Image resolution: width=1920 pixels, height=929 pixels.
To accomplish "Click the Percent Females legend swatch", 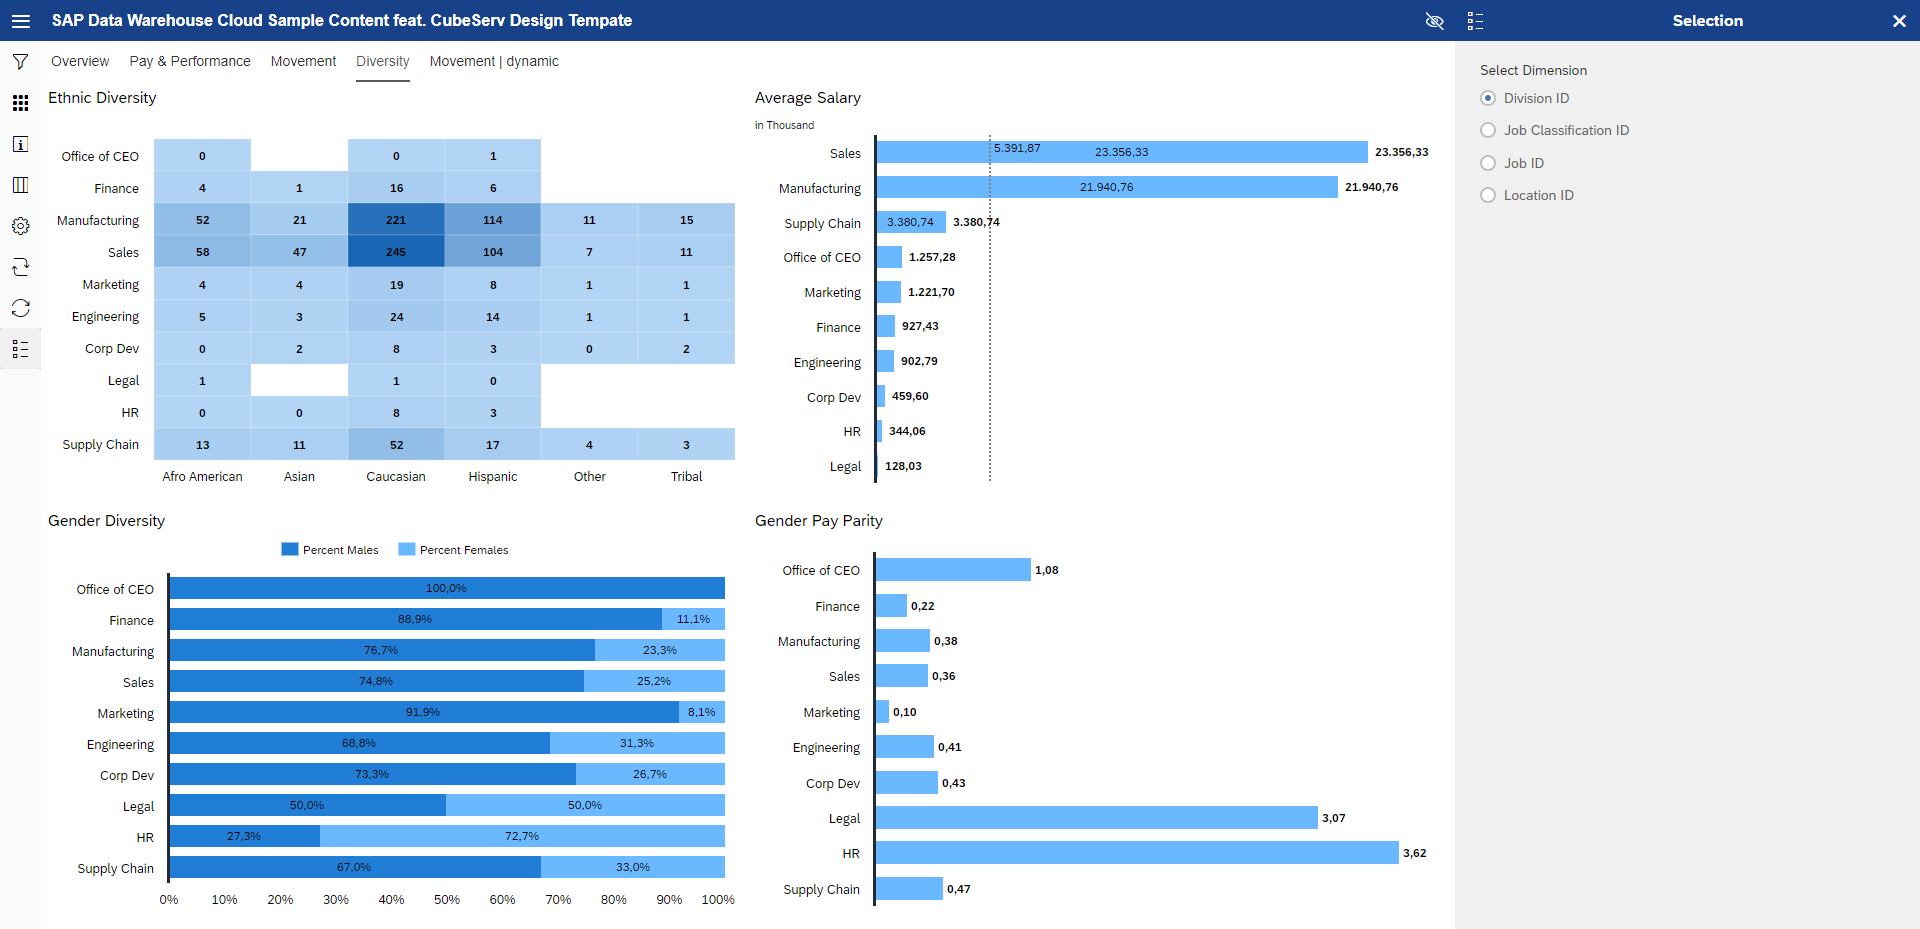I will click(x=406, y=549).
